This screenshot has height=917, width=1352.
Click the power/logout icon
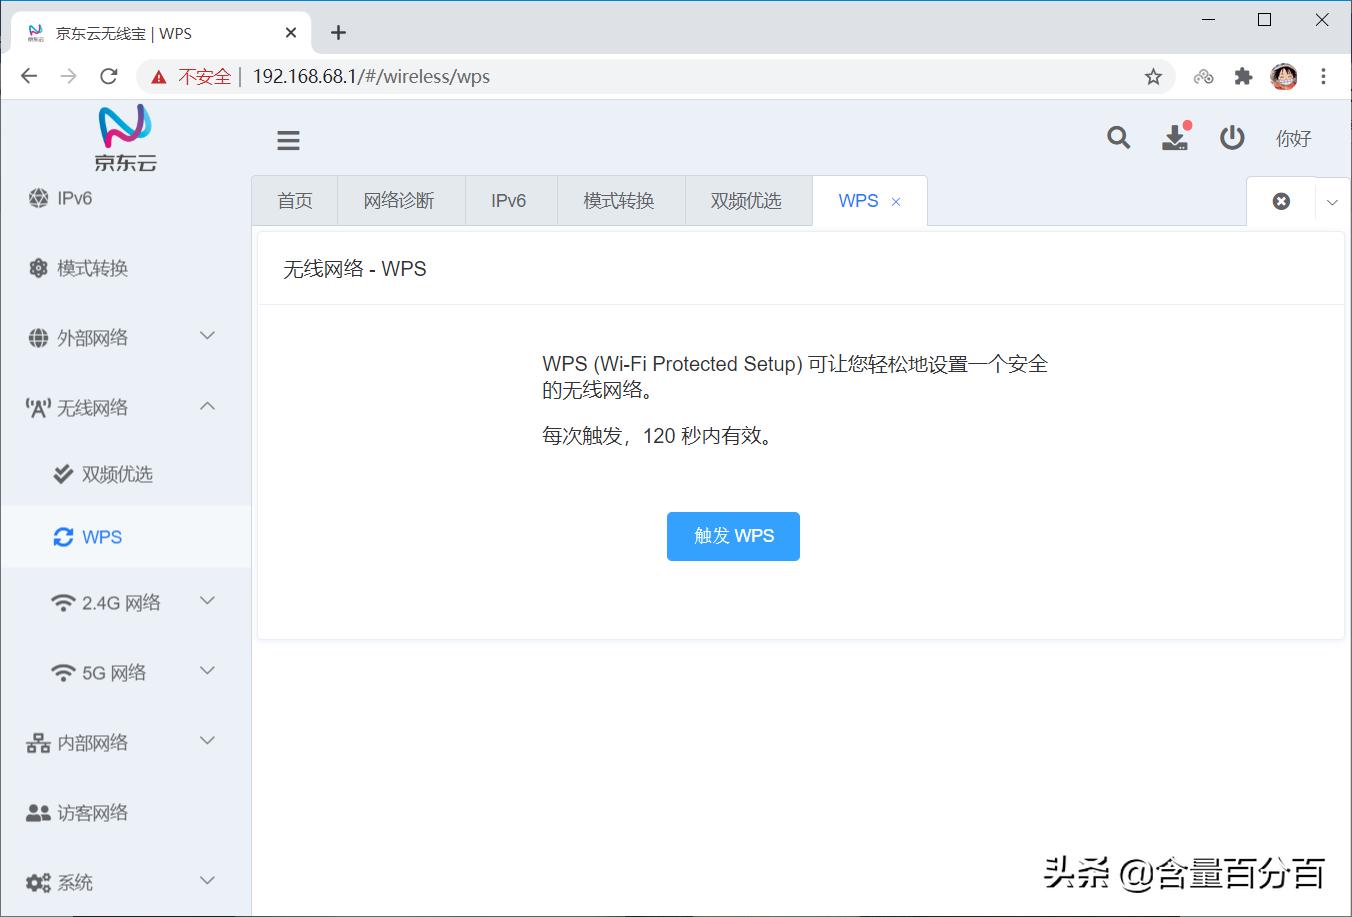tap(1232, 139)
